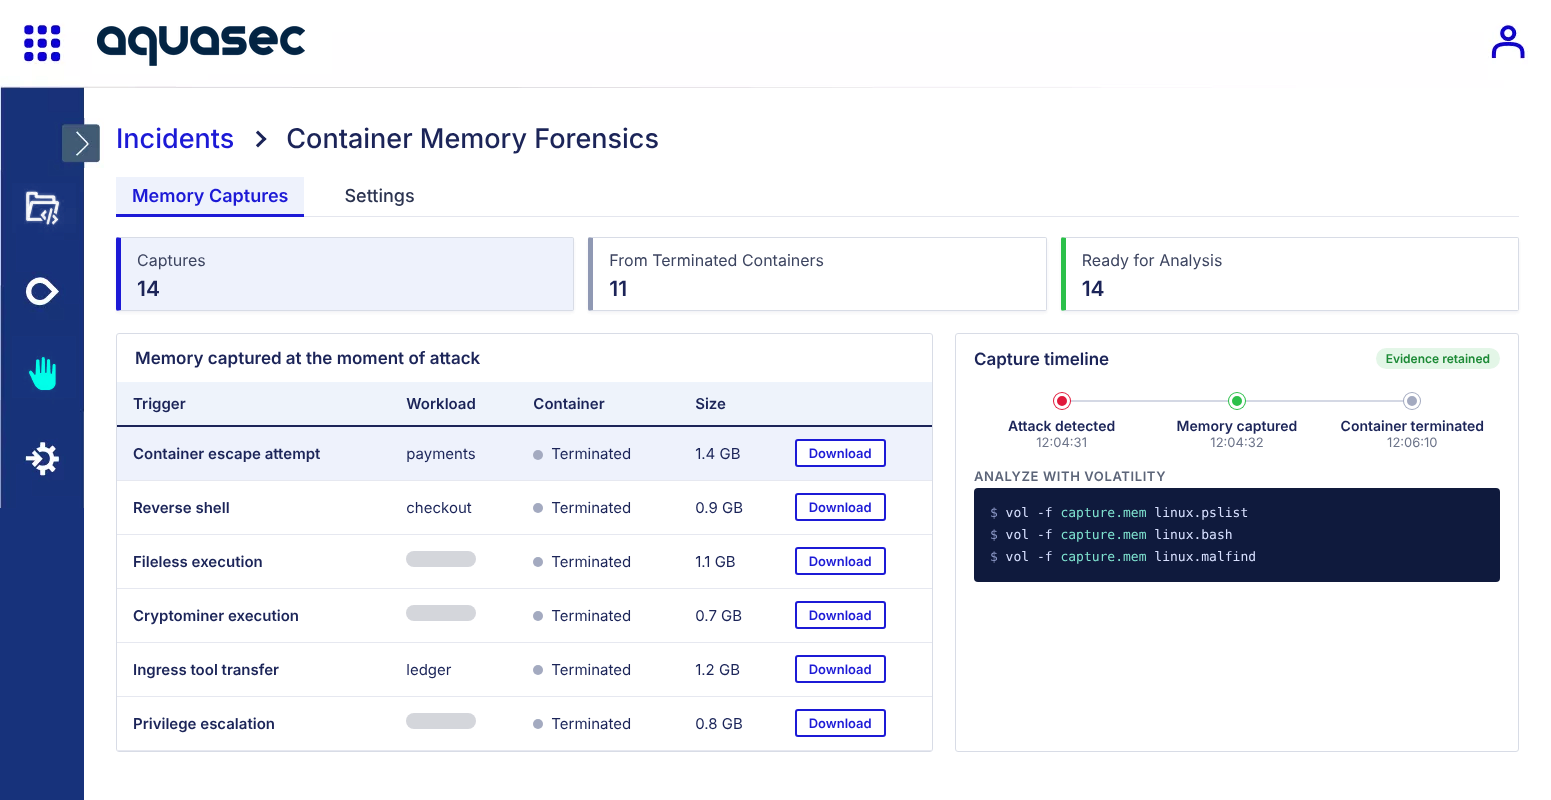Screen dimensions: 1551x800
Task: Download the Container escape attempt capture
Action: [840, 453]
